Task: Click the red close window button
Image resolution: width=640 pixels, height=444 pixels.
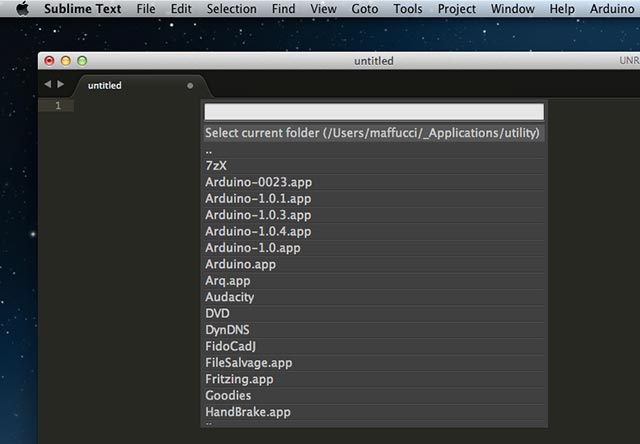Action: tap(49, 61)
